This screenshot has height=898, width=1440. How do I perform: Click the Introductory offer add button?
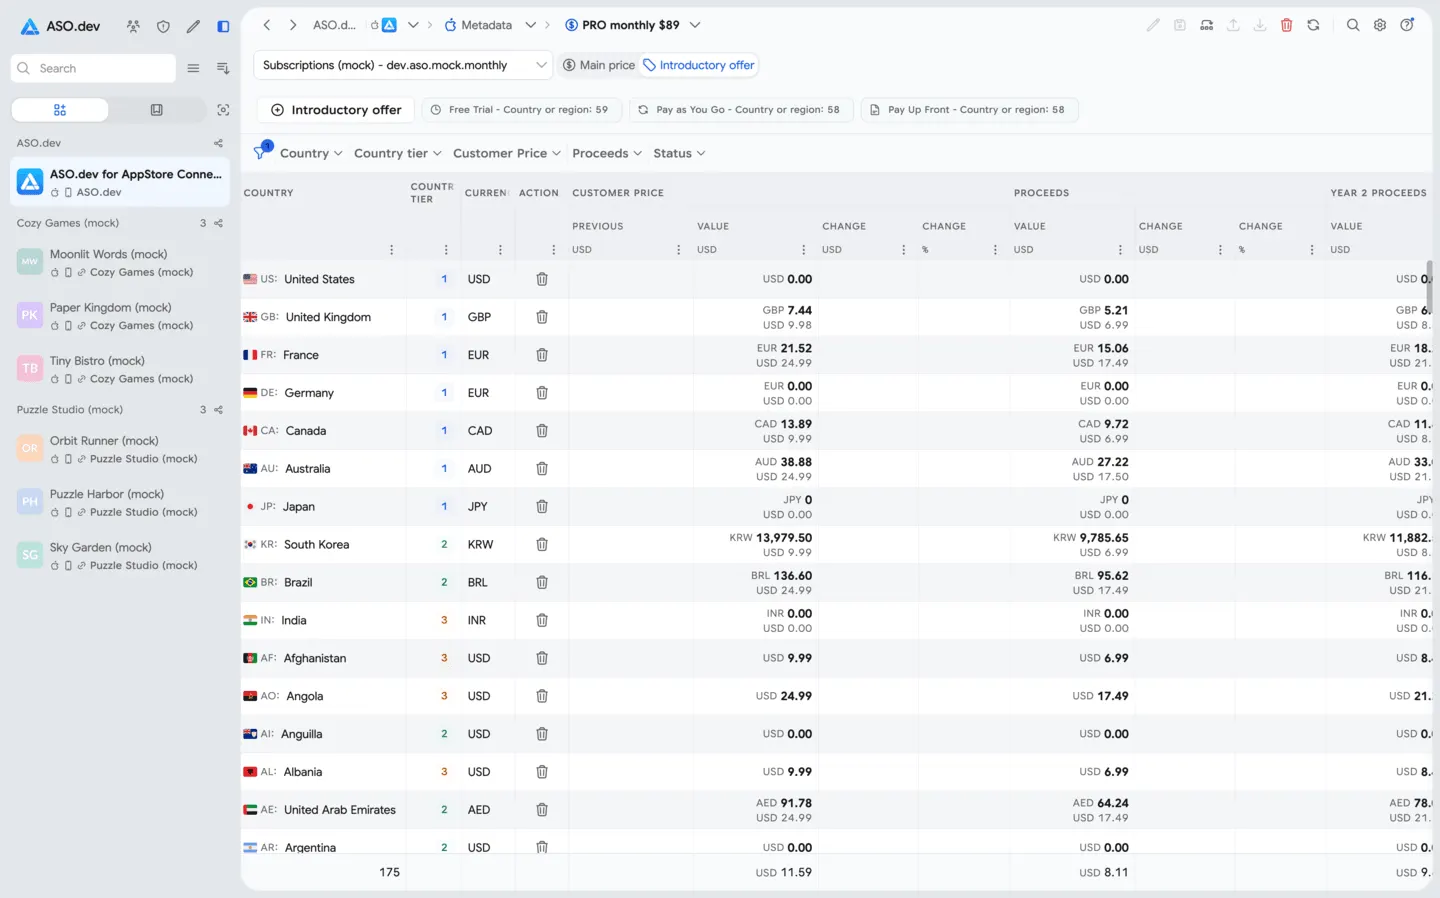336,110
